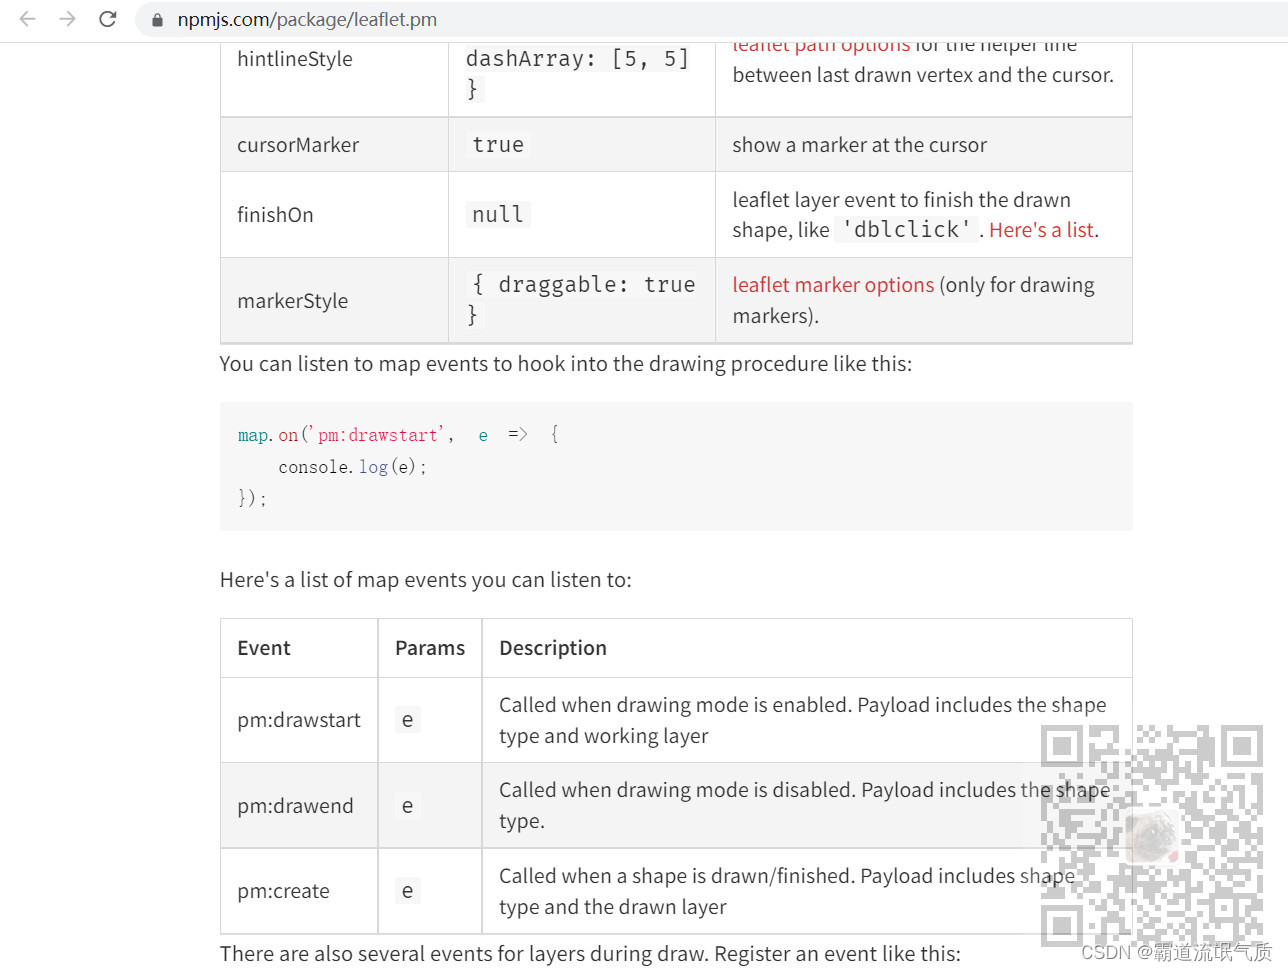Click the browser forward arrow
1288x971 pixels.
click(x=67, y=19)
